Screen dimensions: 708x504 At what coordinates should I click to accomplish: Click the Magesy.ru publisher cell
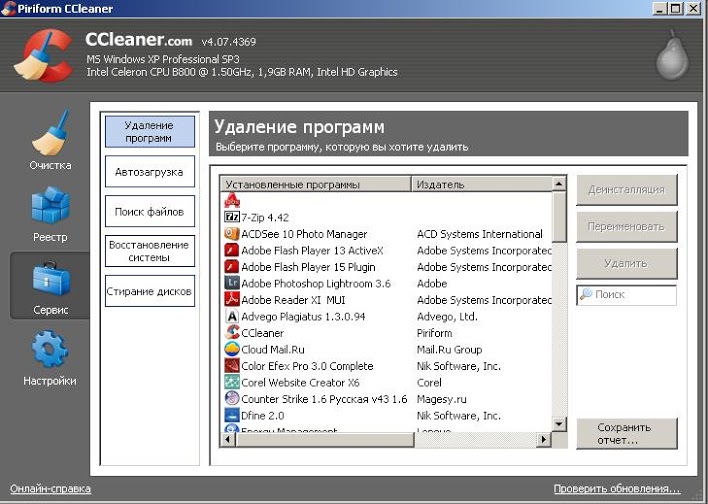[x=442, y=399]
